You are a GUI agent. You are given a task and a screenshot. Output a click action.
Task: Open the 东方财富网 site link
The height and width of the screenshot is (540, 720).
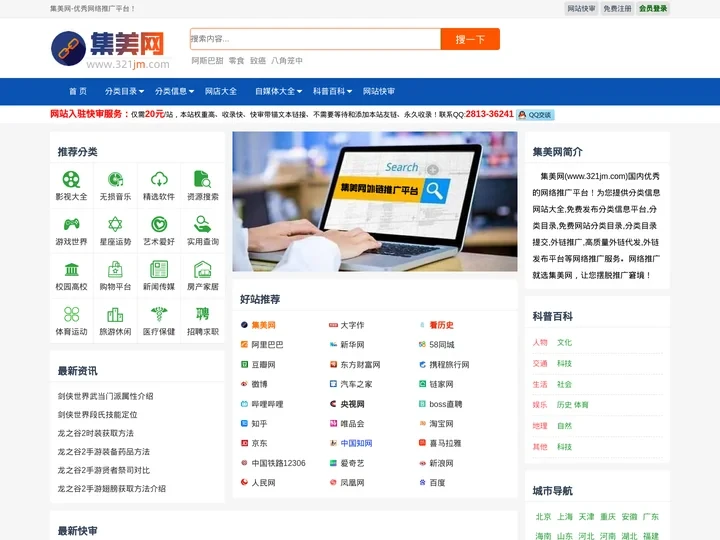coord(360,365)
